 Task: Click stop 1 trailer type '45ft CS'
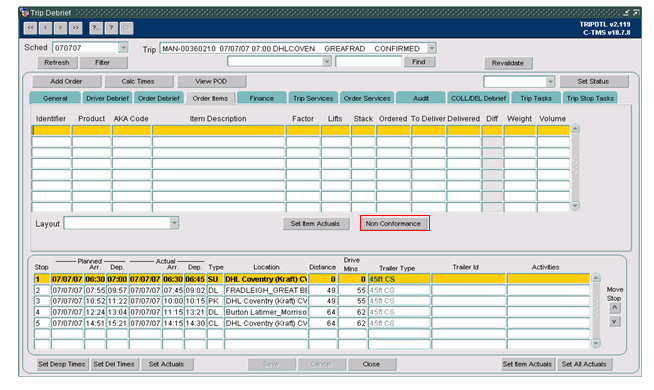(399, 279)
